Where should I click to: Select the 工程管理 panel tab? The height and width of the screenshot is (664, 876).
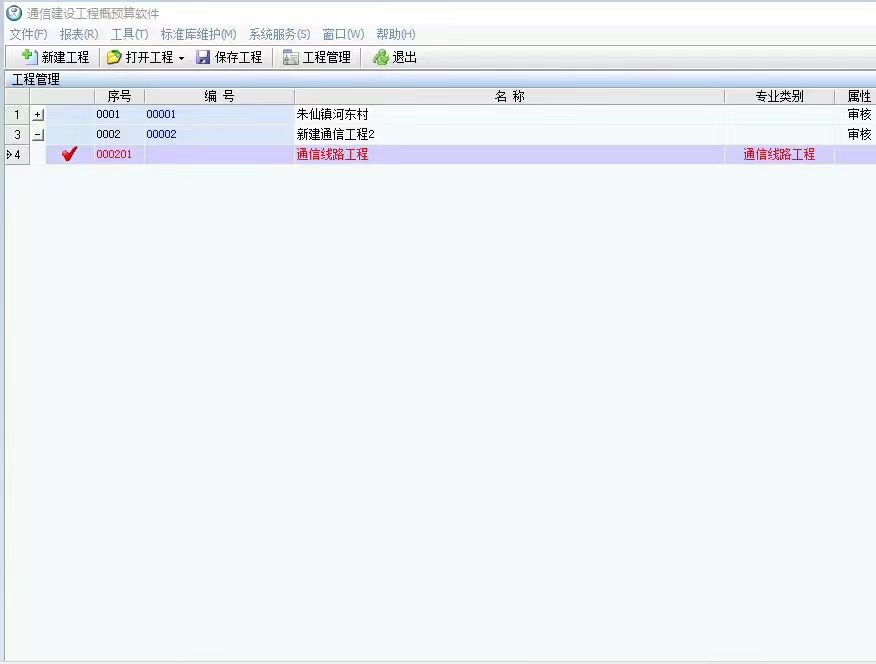36,79
